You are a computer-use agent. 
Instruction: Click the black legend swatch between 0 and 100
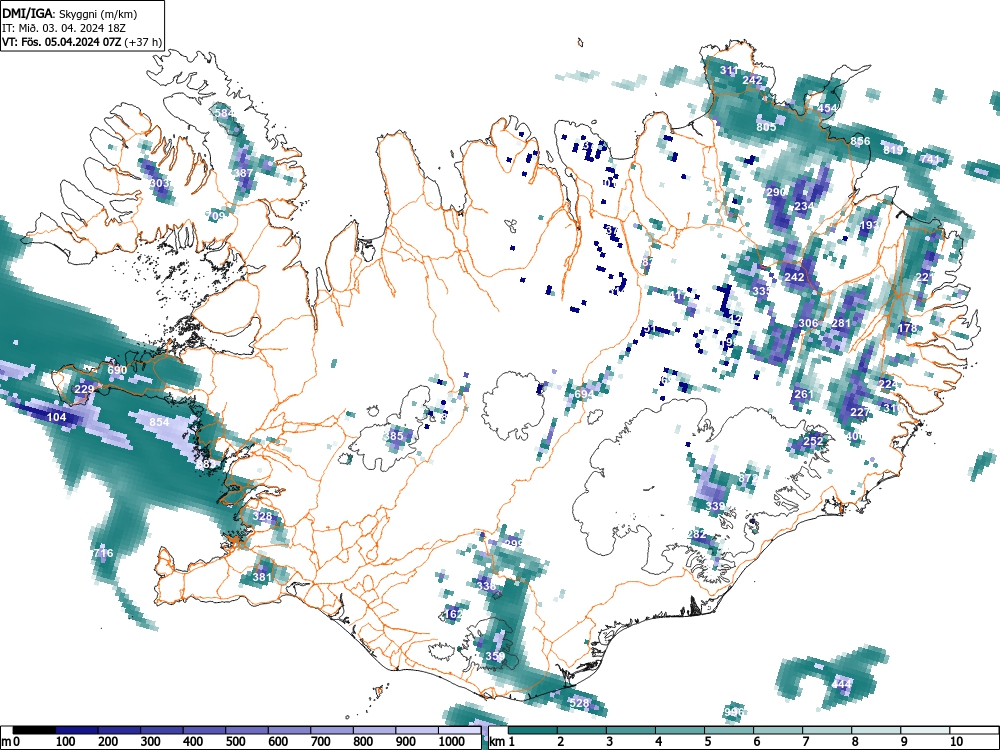click(x=34, y=730)
